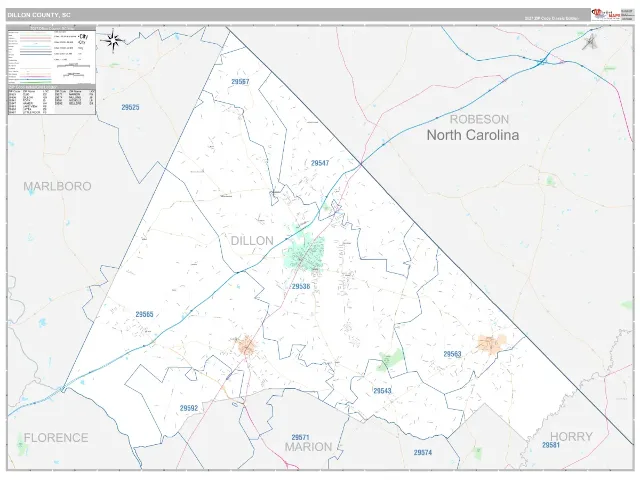Click the ZIP code label 29525
Image resolution: width=640 pixels, height=480 pixels.
(x=130, y=107)
